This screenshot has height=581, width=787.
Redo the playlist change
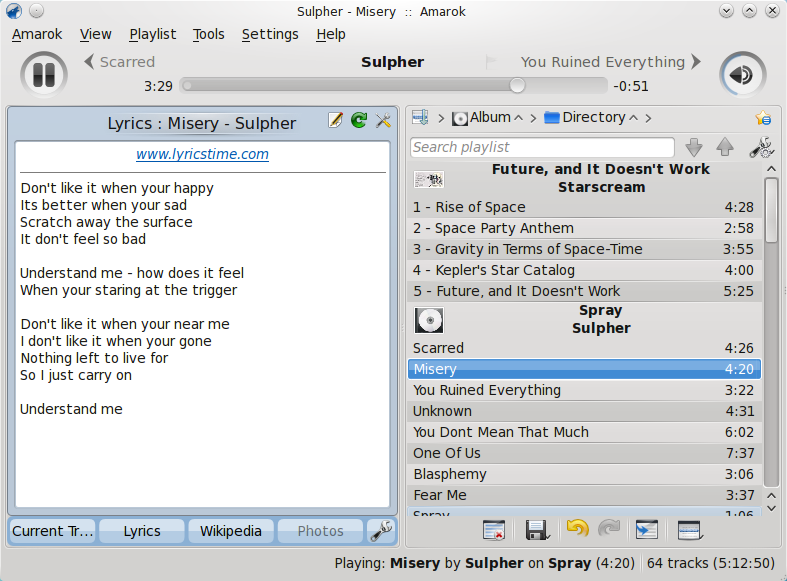tap(609, 529)
